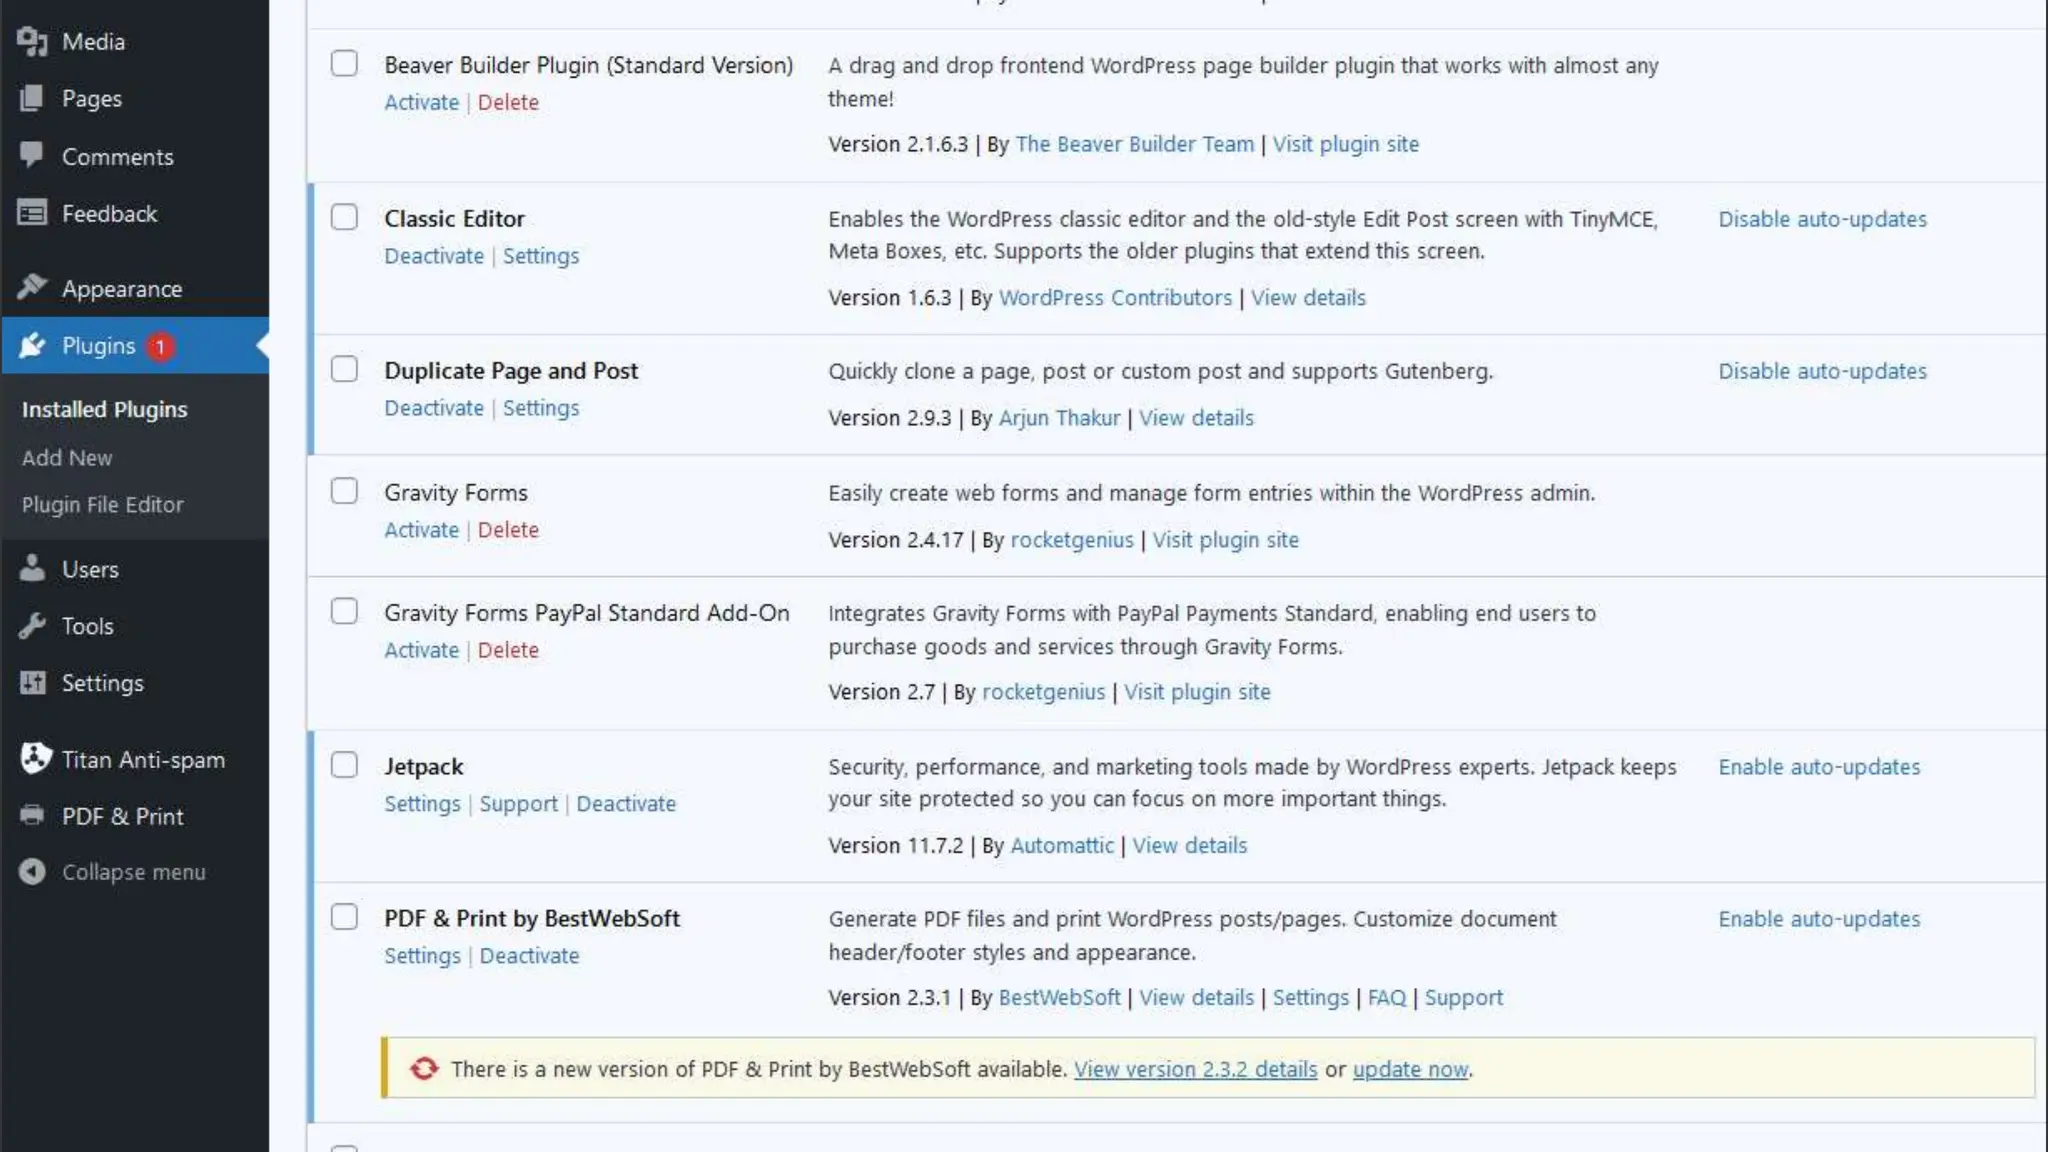
Task: Enable auto-updates for Jetpack
Action: point(1819,767)
